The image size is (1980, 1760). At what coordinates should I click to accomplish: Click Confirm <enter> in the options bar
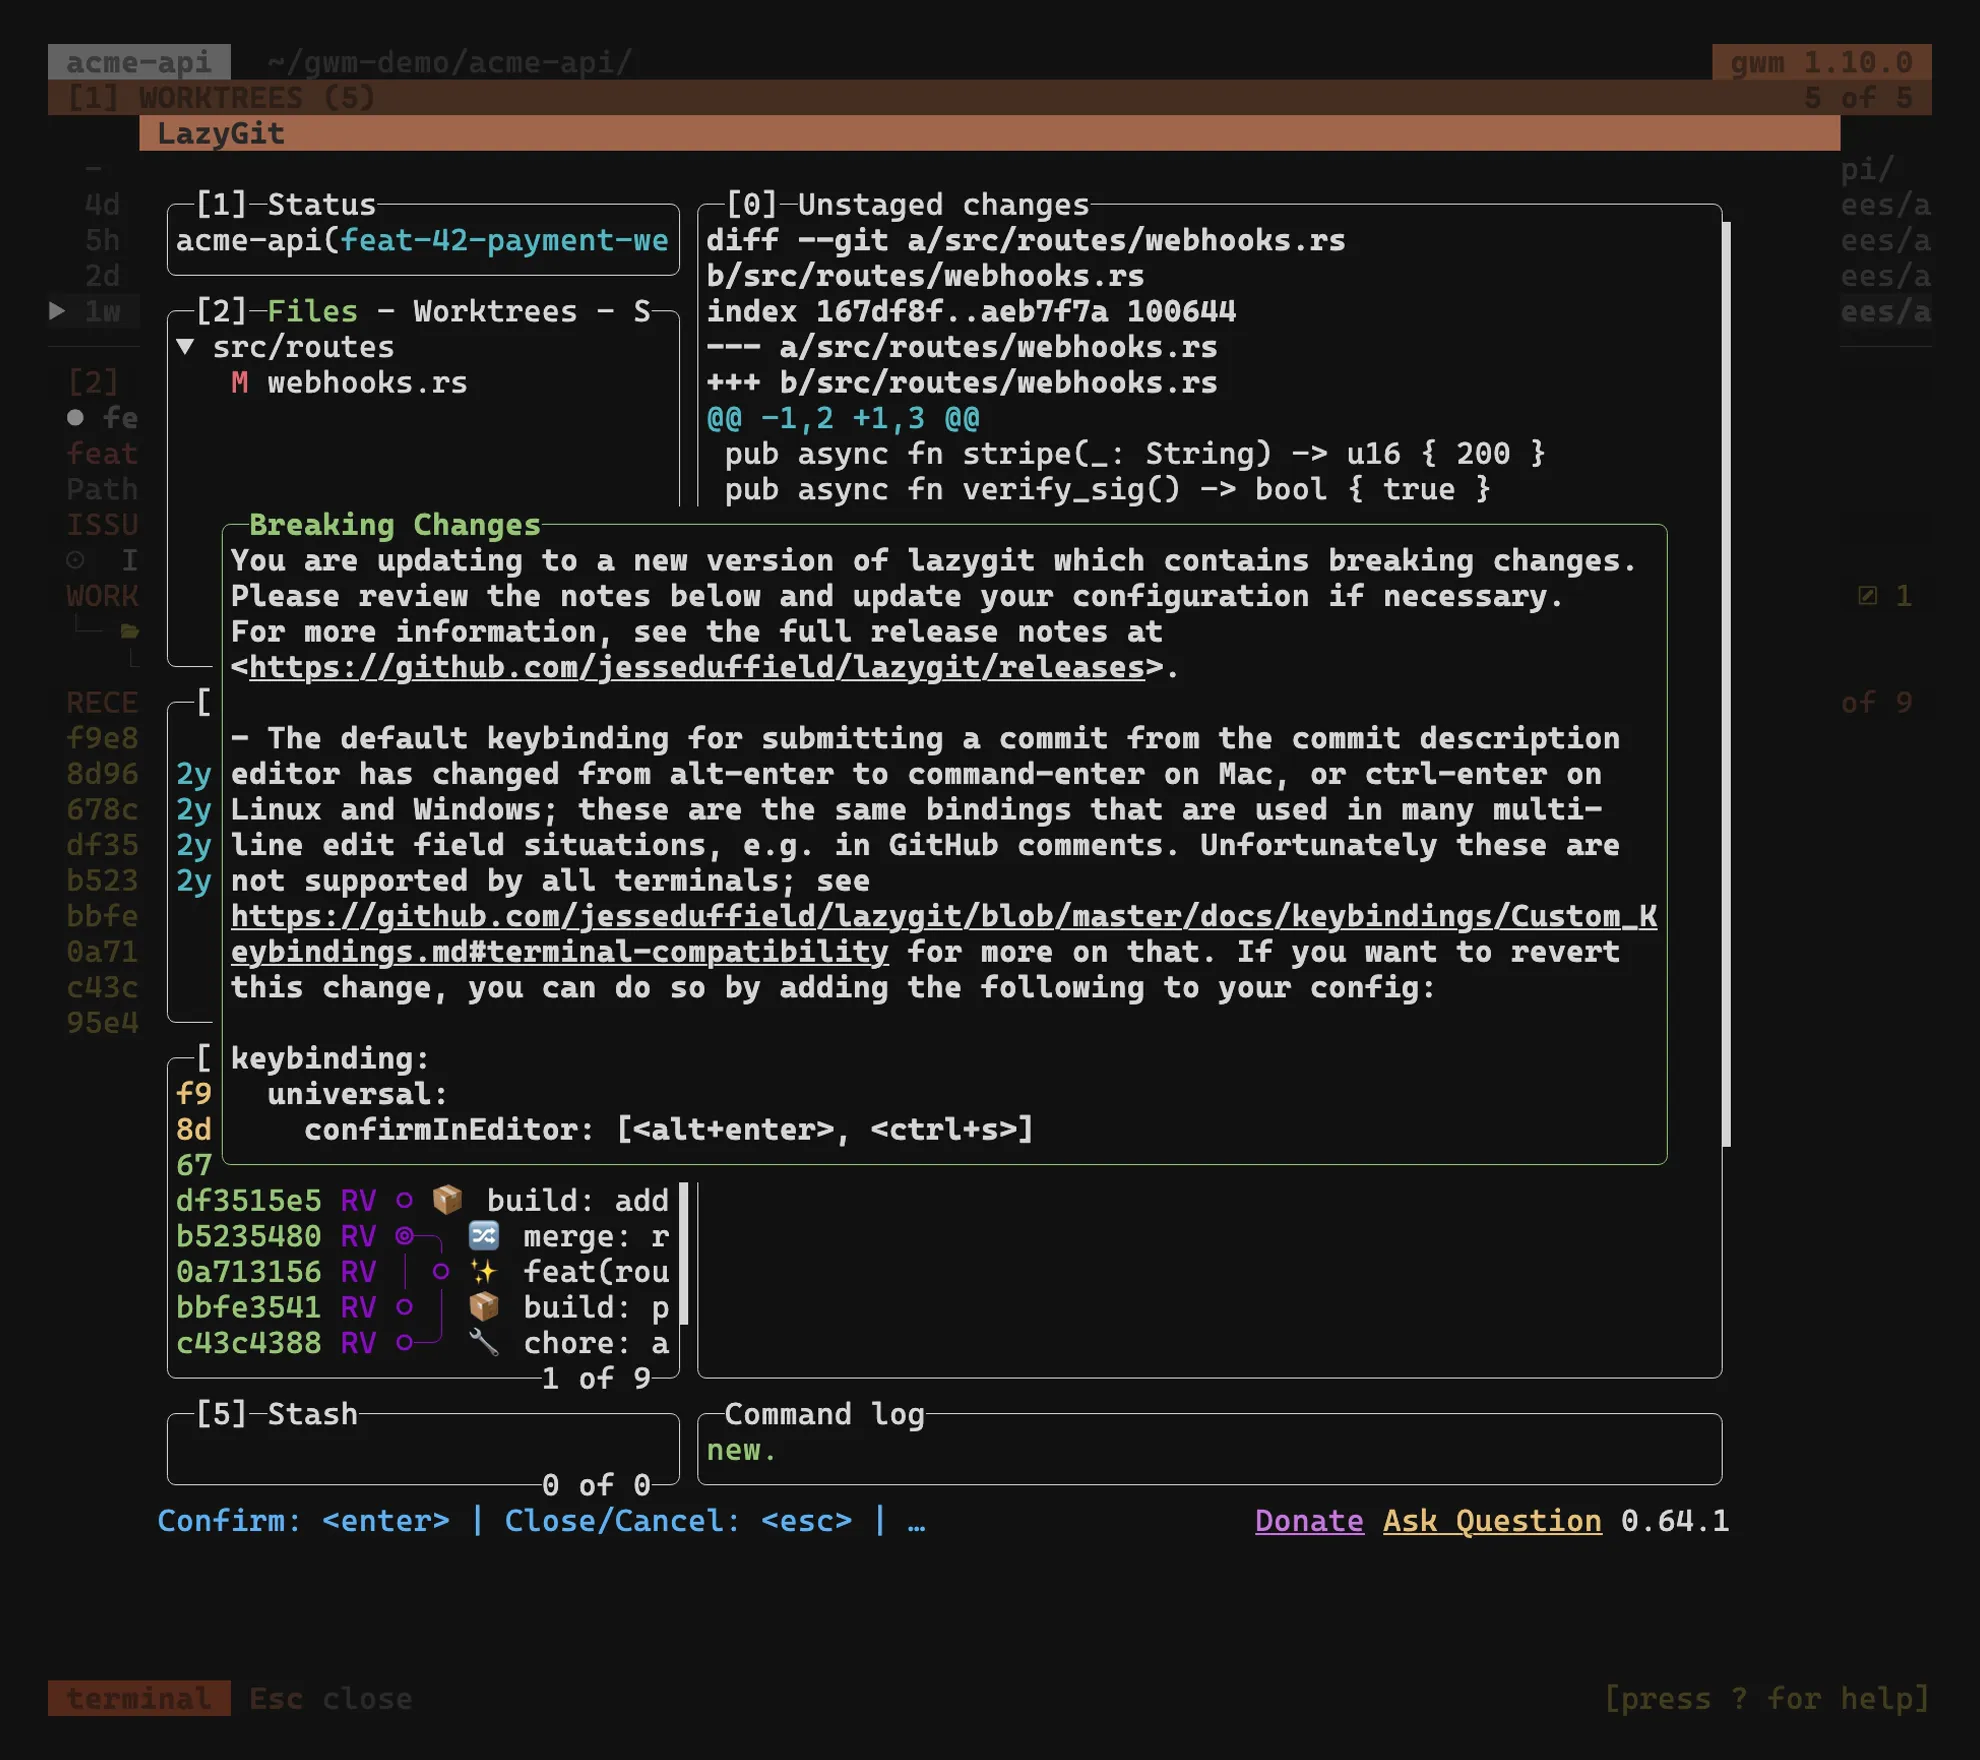(x=303, y=1520)
